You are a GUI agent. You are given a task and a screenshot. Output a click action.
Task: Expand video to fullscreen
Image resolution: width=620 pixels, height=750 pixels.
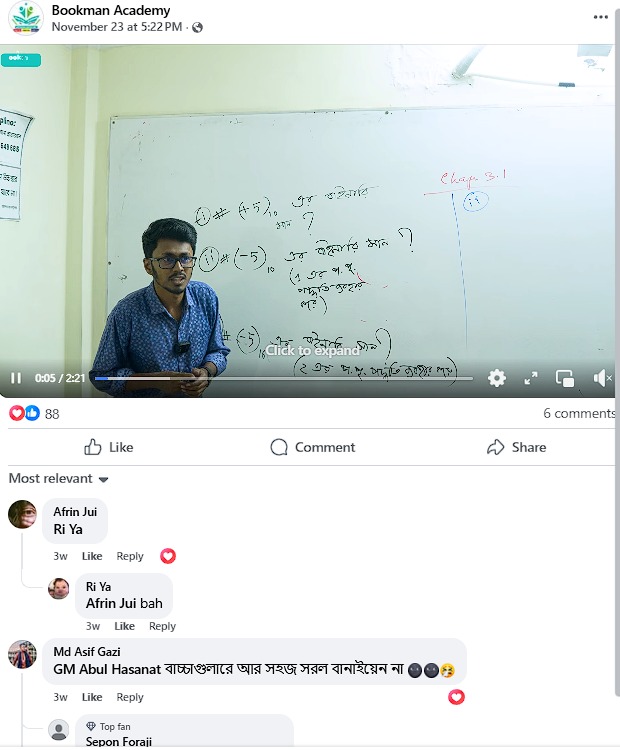click(x=531, y=378)
